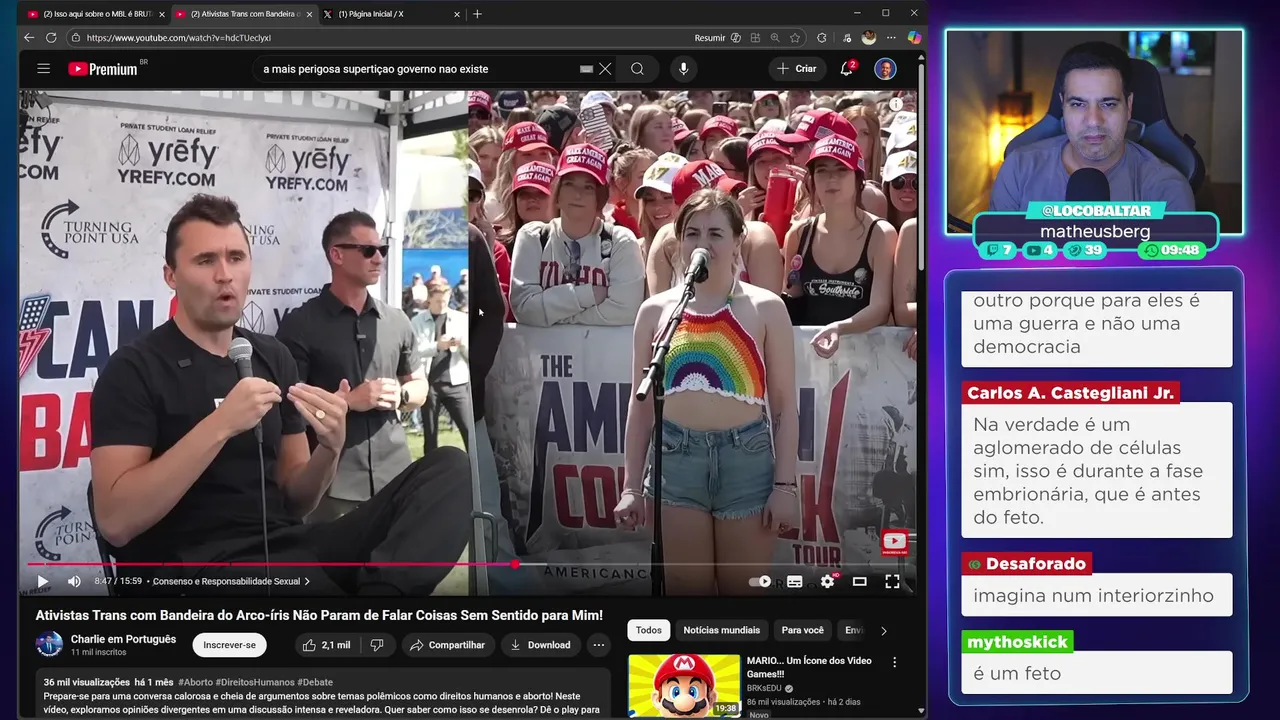The image size is (1280, 720).
Task: Click the 11 mil inscritos text
Action: (x=98, y=652)
